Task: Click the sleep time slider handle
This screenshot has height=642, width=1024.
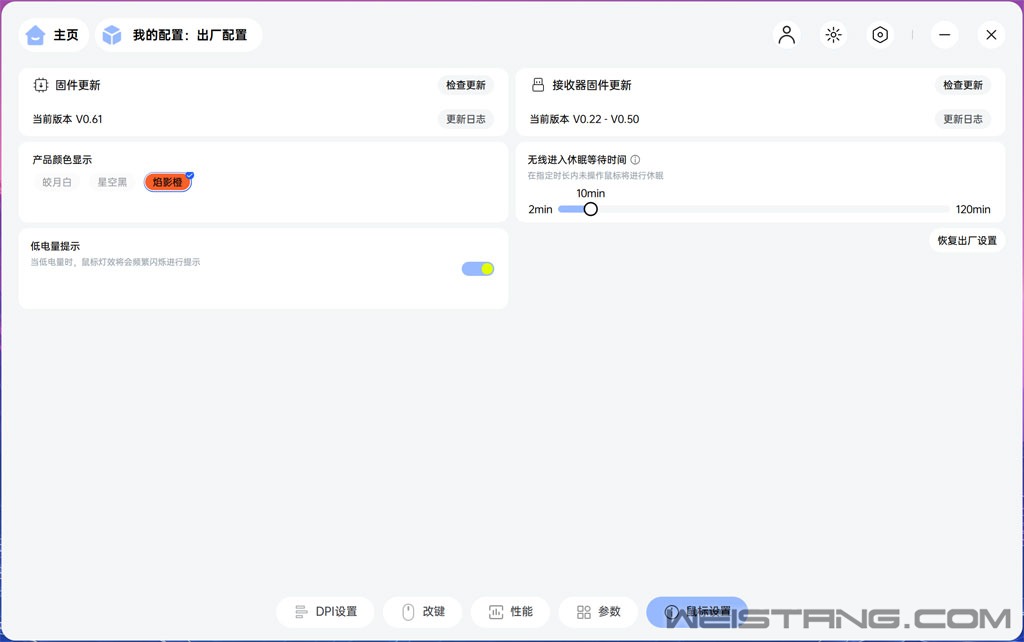Action: point(590,209)
